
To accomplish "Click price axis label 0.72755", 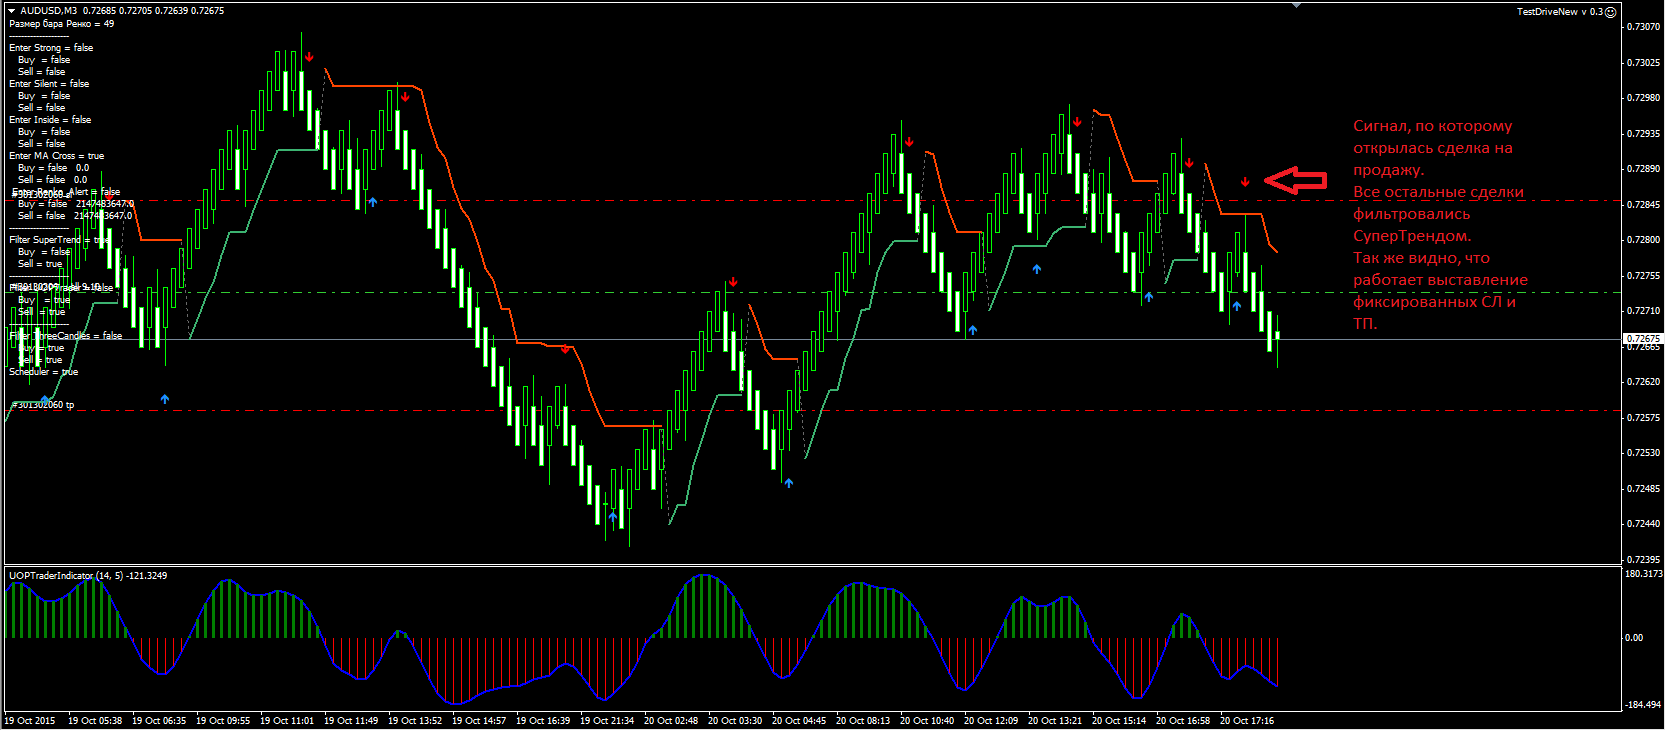I will pyautogui.click(x=1643, y=276).
